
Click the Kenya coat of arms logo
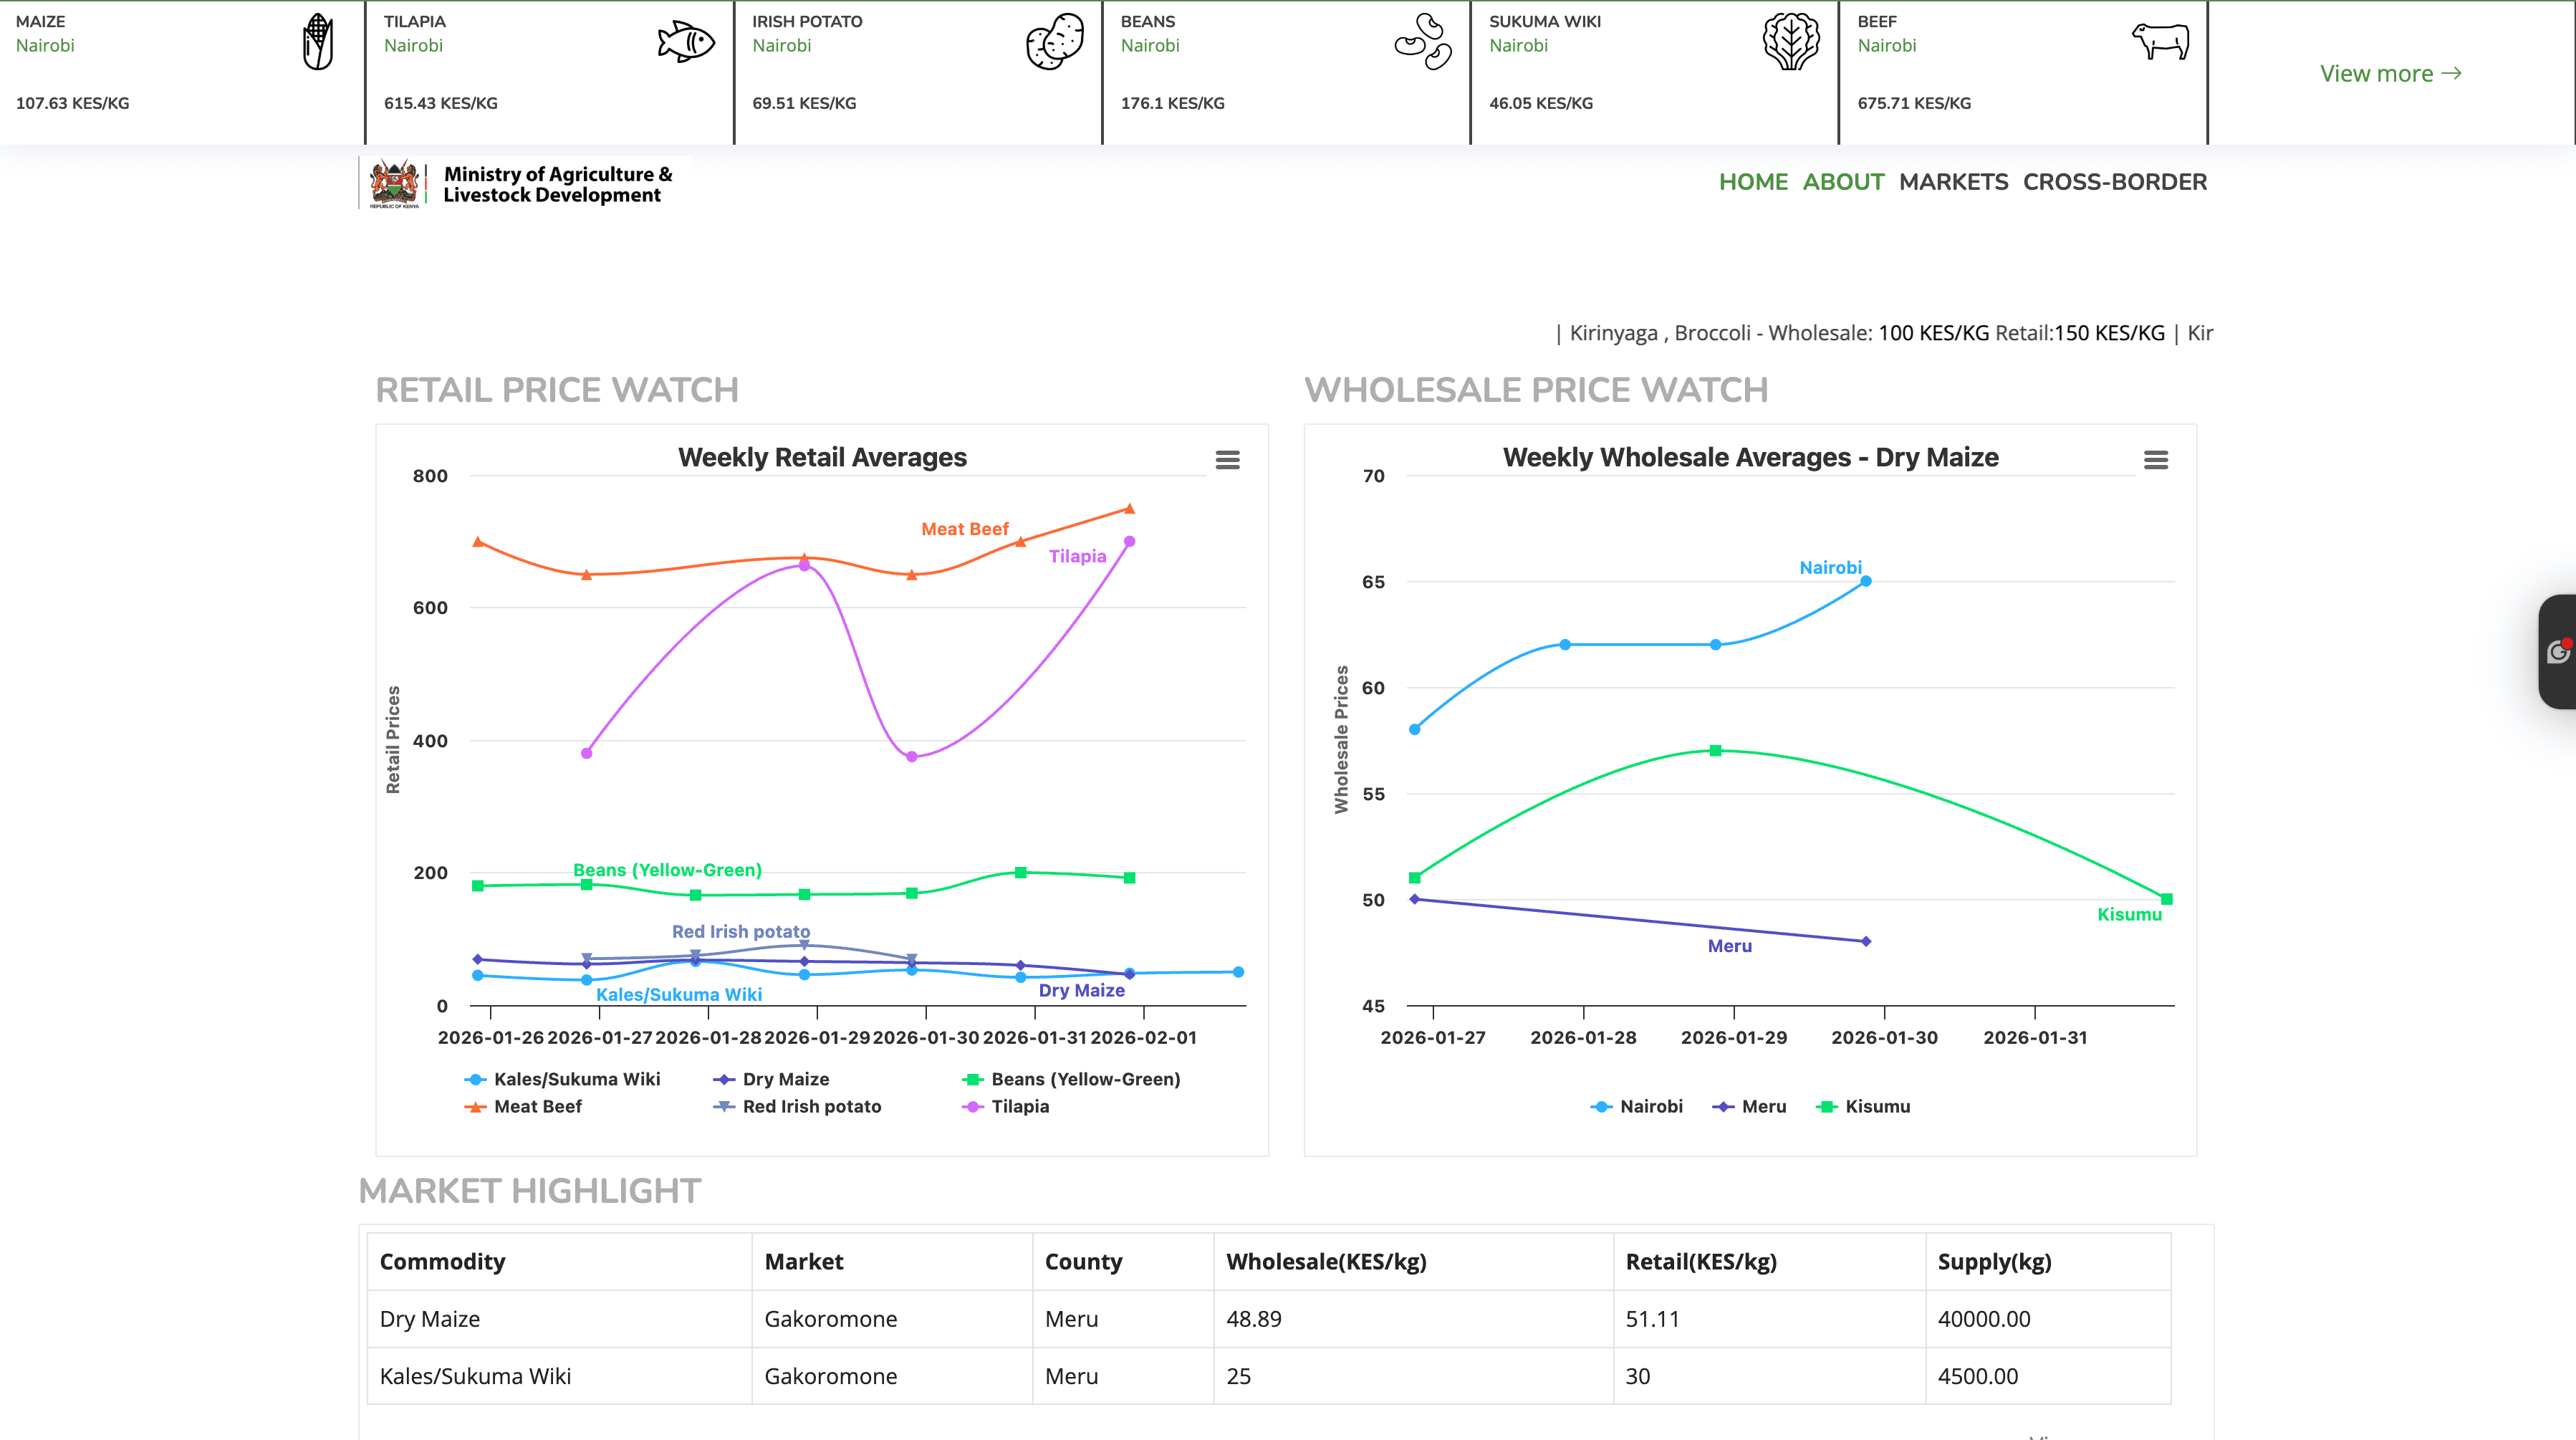(394, 183)
